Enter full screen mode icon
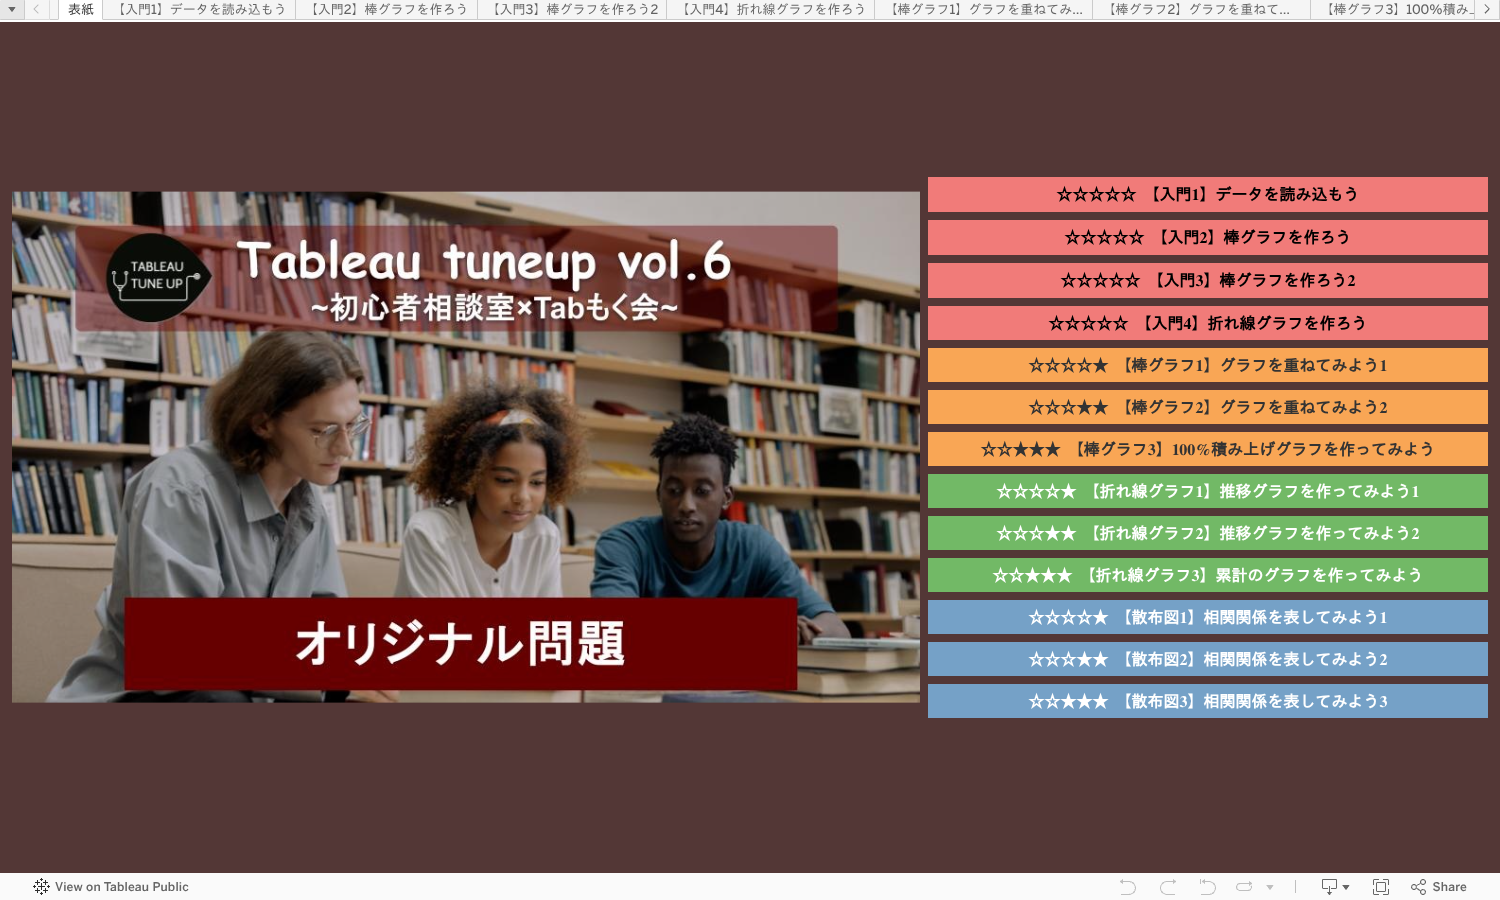This screenshot has width=1500, height=900. (x=1381, y=887)
